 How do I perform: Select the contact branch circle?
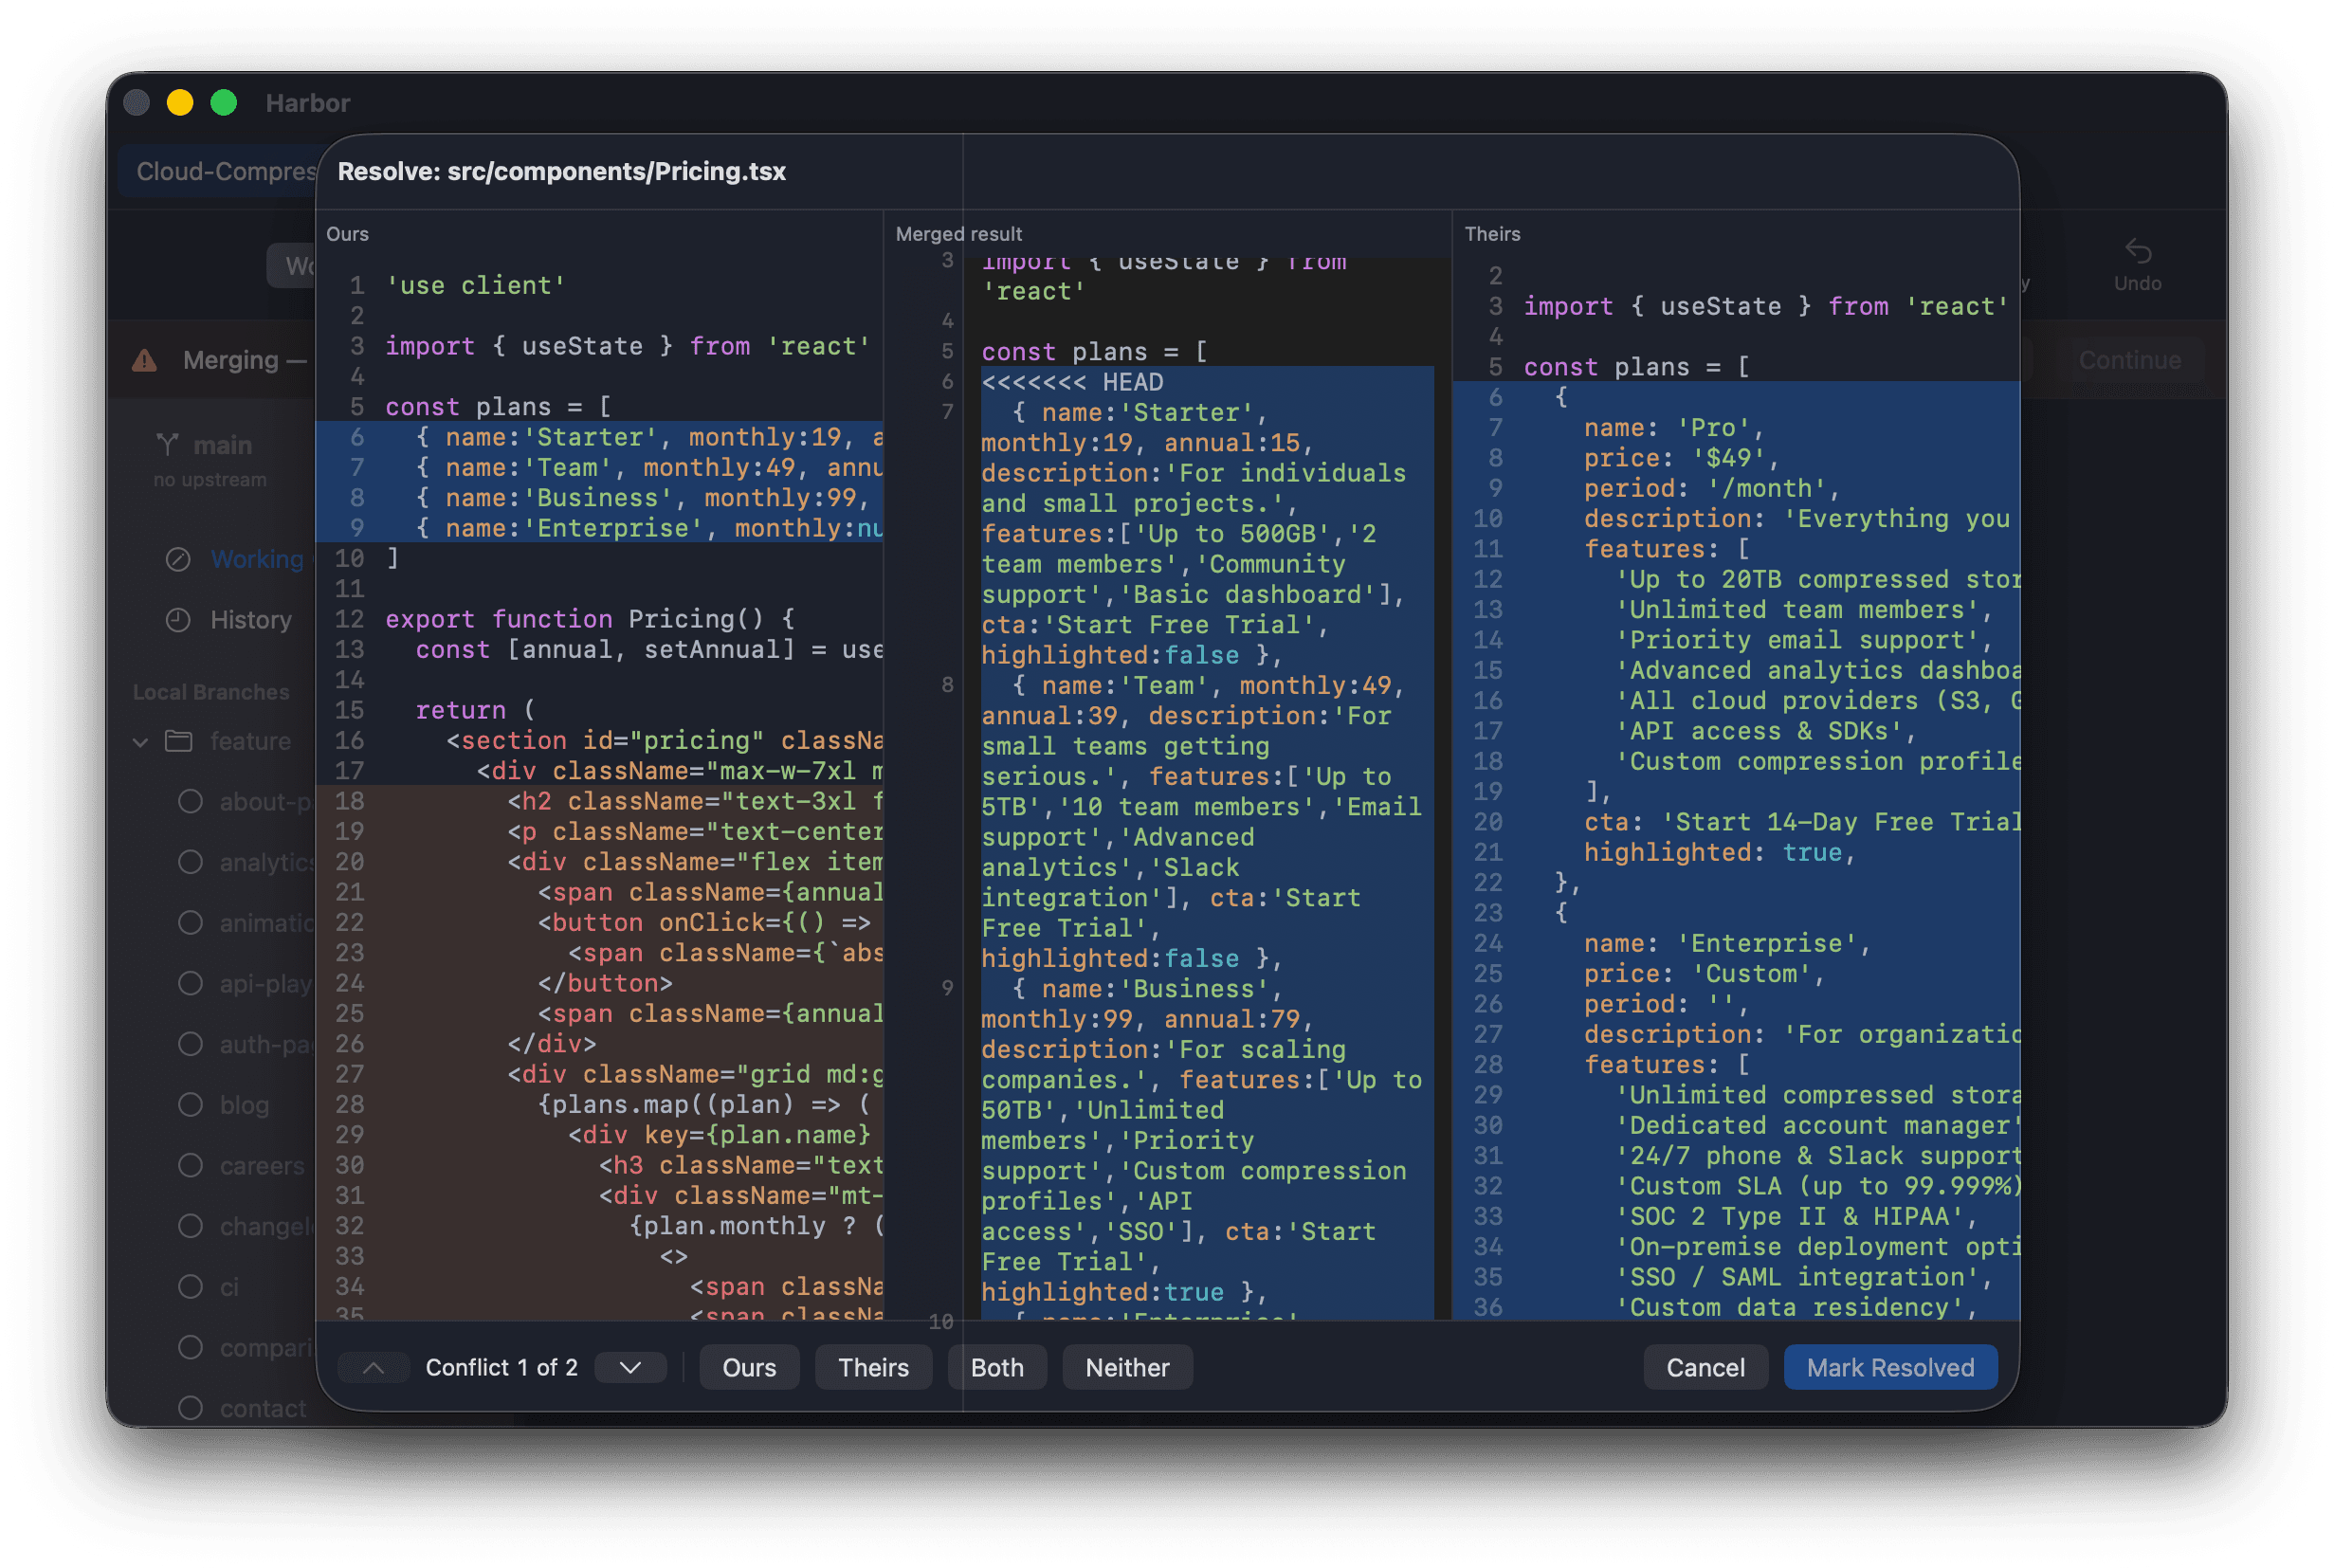(x=190, y=1408)
